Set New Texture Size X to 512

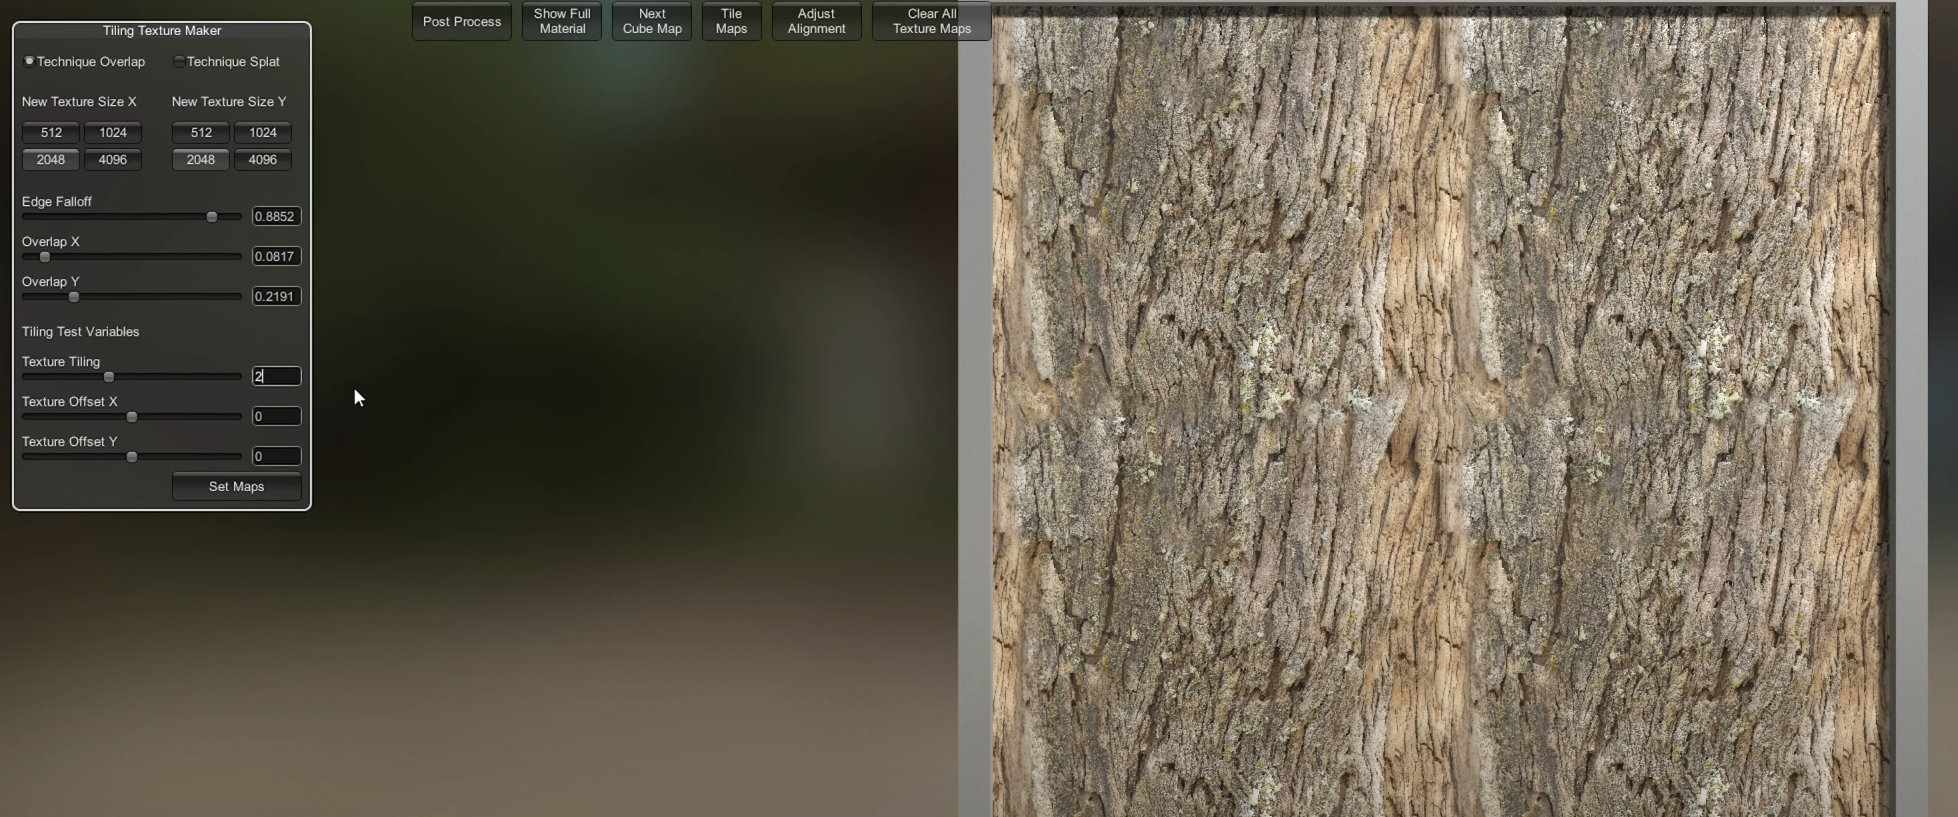point(51,132)
